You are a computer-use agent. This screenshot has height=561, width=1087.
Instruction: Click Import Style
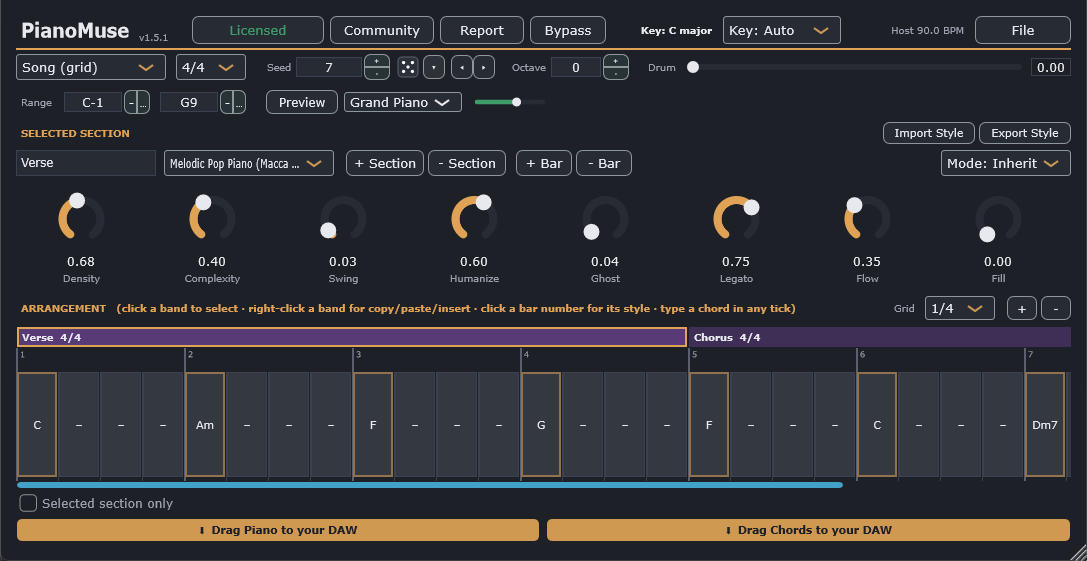(x=928, y=133)
